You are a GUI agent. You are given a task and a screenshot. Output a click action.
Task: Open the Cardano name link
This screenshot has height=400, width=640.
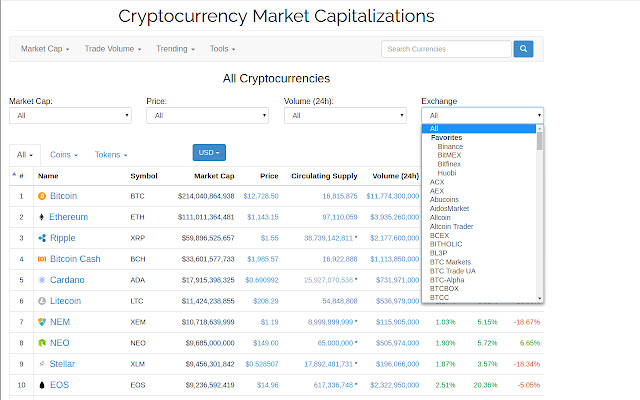[67, 280]
